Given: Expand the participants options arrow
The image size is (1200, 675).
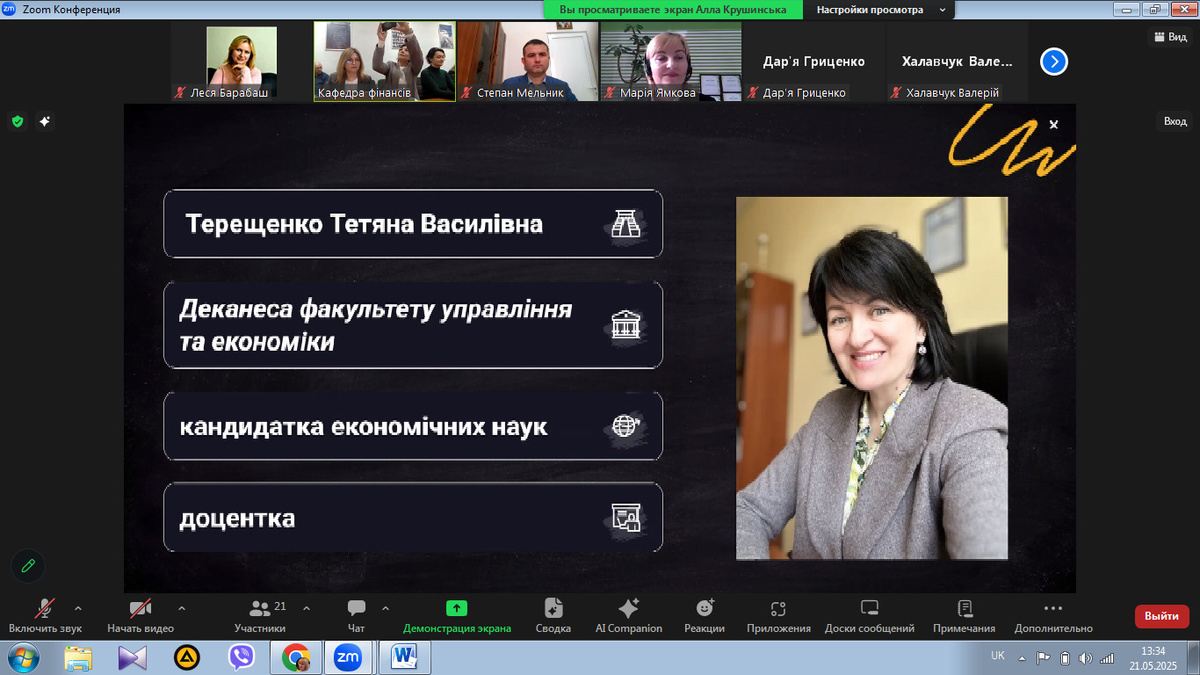Looking at the screenshot, I should click(x=306, y=608).
